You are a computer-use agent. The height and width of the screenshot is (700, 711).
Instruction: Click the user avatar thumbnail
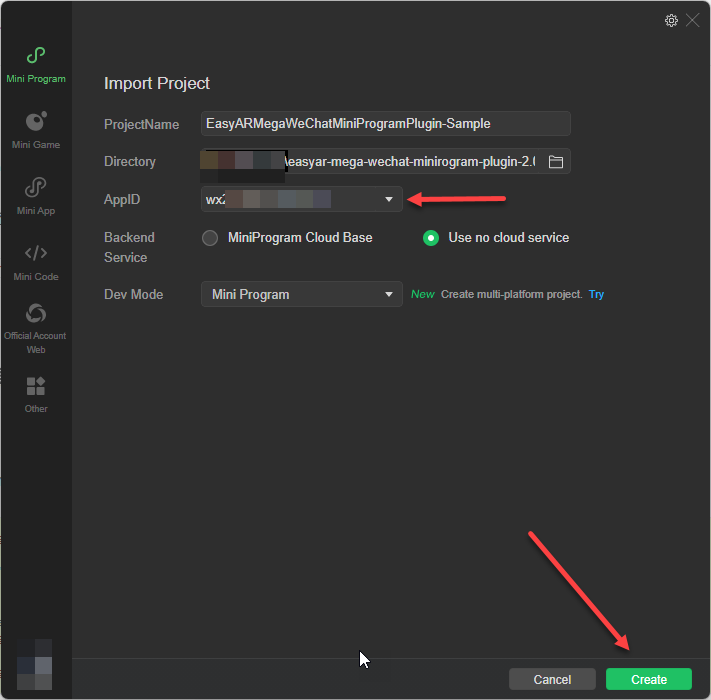click(34, 664)
